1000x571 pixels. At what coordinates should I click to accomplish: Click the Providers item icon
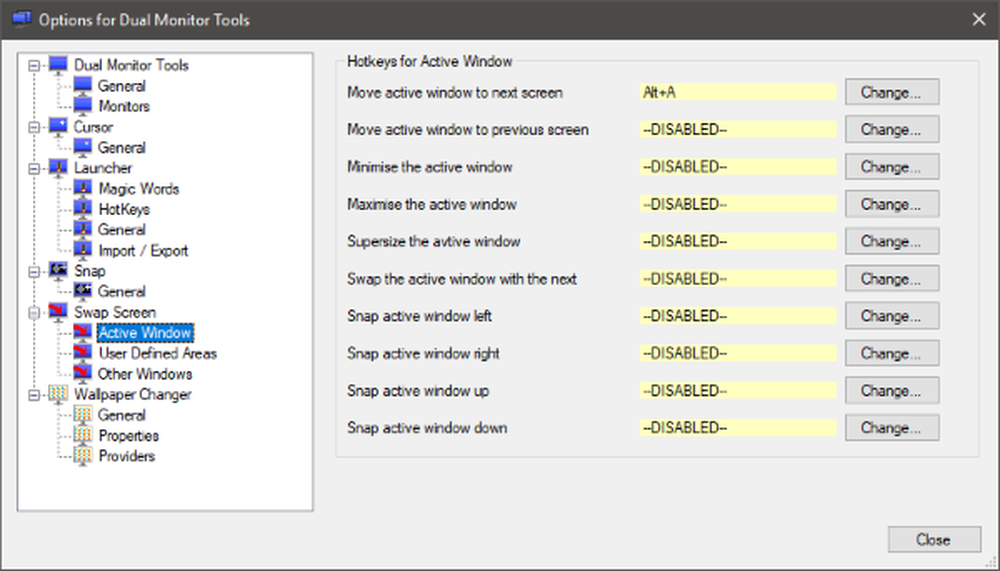(x=84, y=456)
